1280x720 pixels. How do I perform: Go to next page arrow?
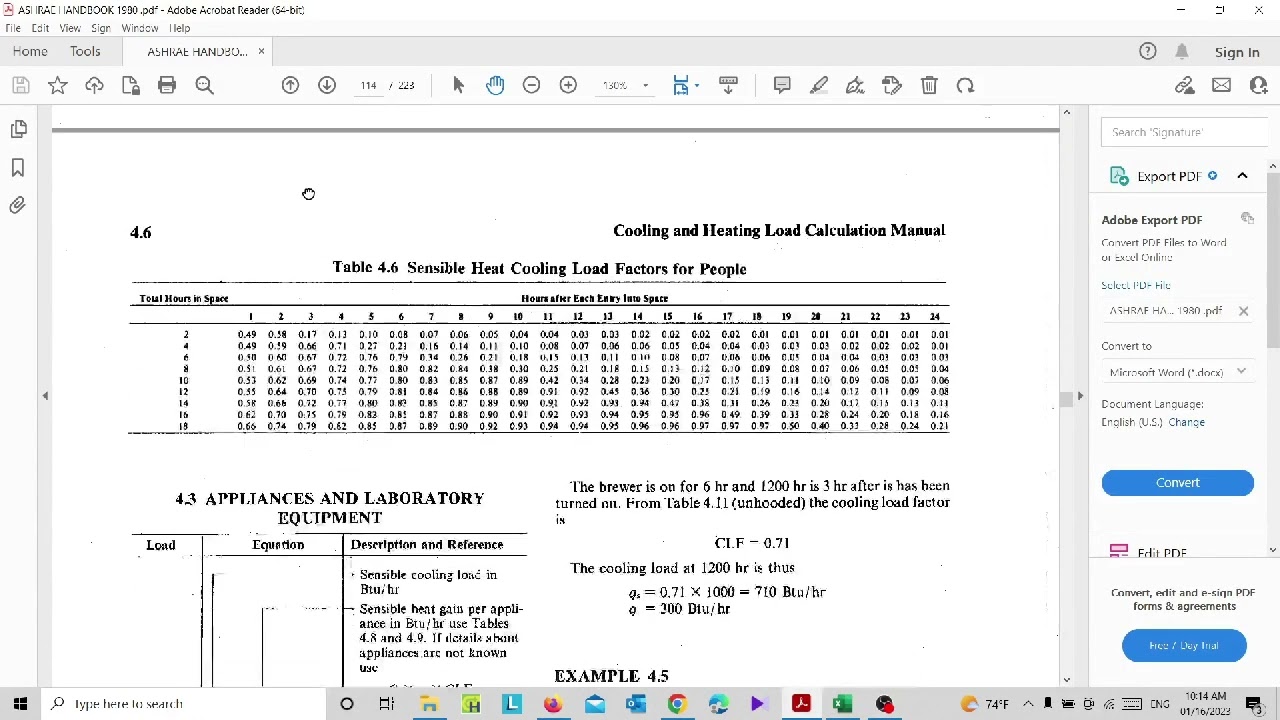click(327, 86)
